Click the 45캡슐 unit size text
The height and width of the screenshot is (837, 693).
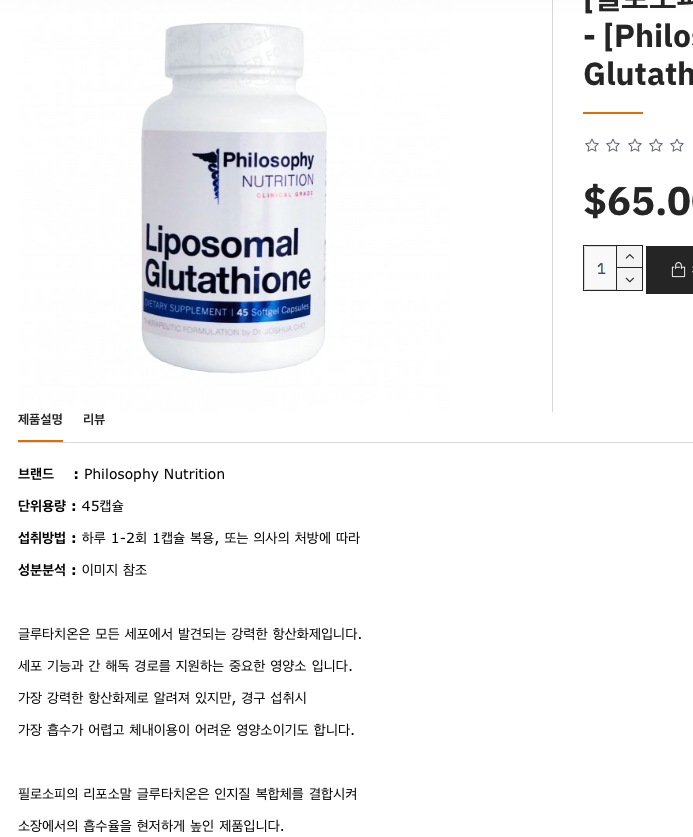pos(103,506)
